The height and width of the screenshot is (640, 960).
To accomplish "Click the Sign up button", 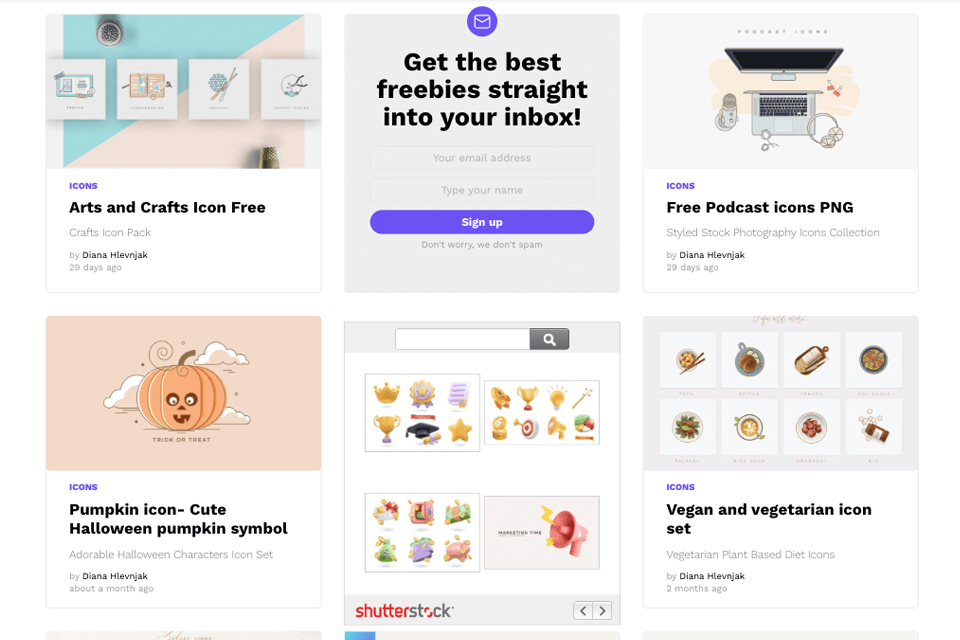I will [x=482, y=222].
